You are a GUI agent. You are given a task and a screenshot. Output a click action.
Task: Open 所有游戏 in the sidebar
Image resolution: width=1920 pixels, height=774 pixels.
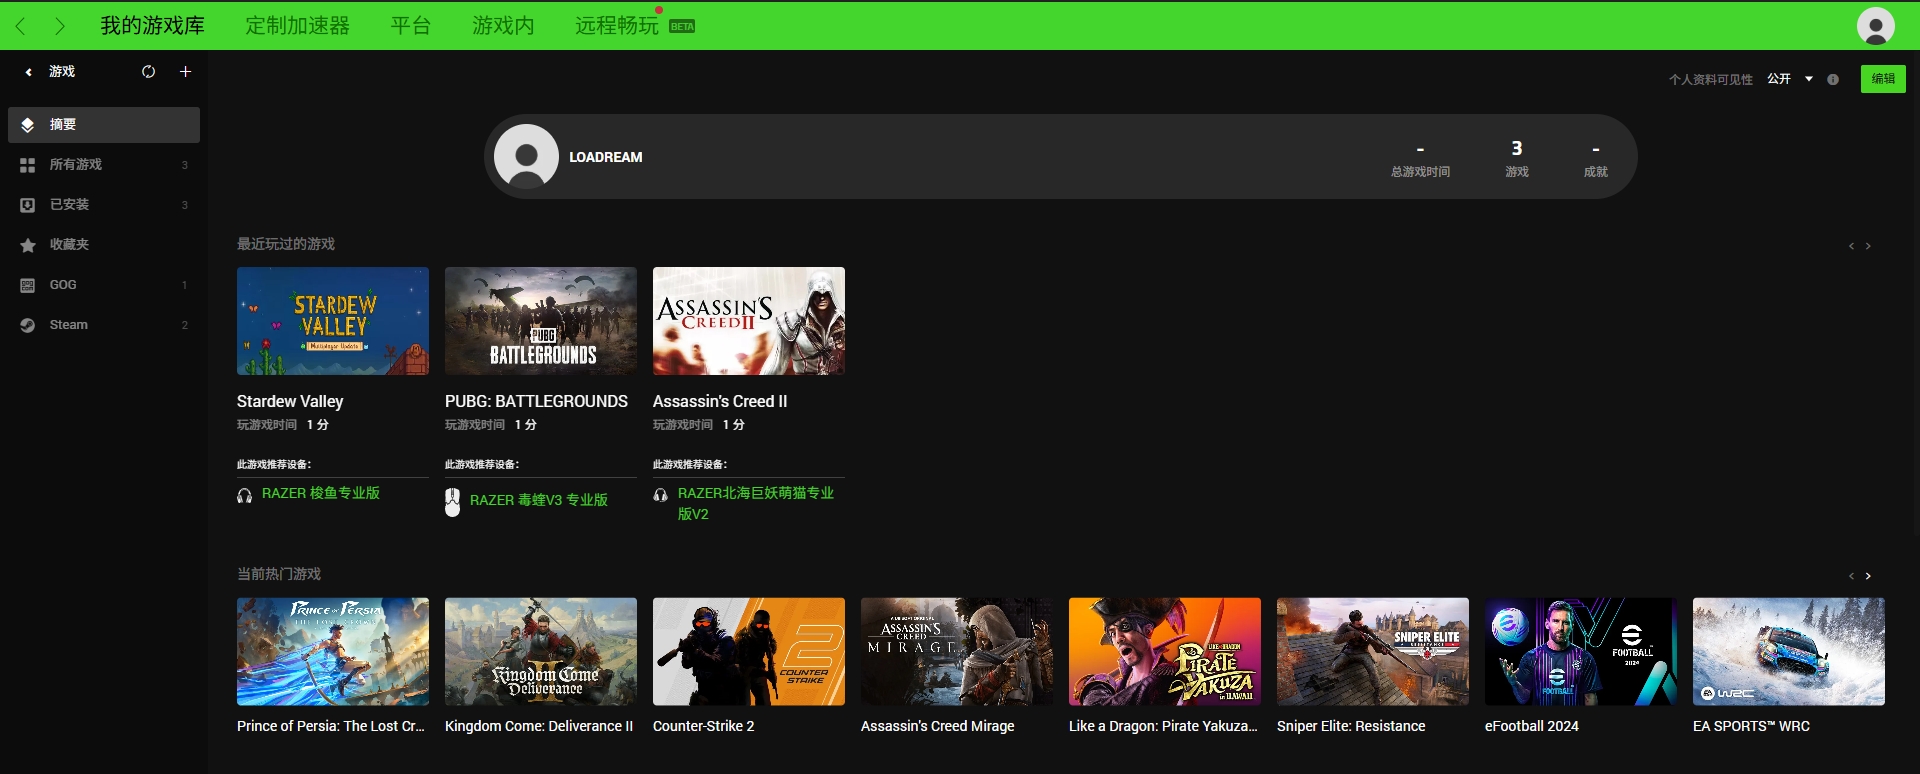104,165
